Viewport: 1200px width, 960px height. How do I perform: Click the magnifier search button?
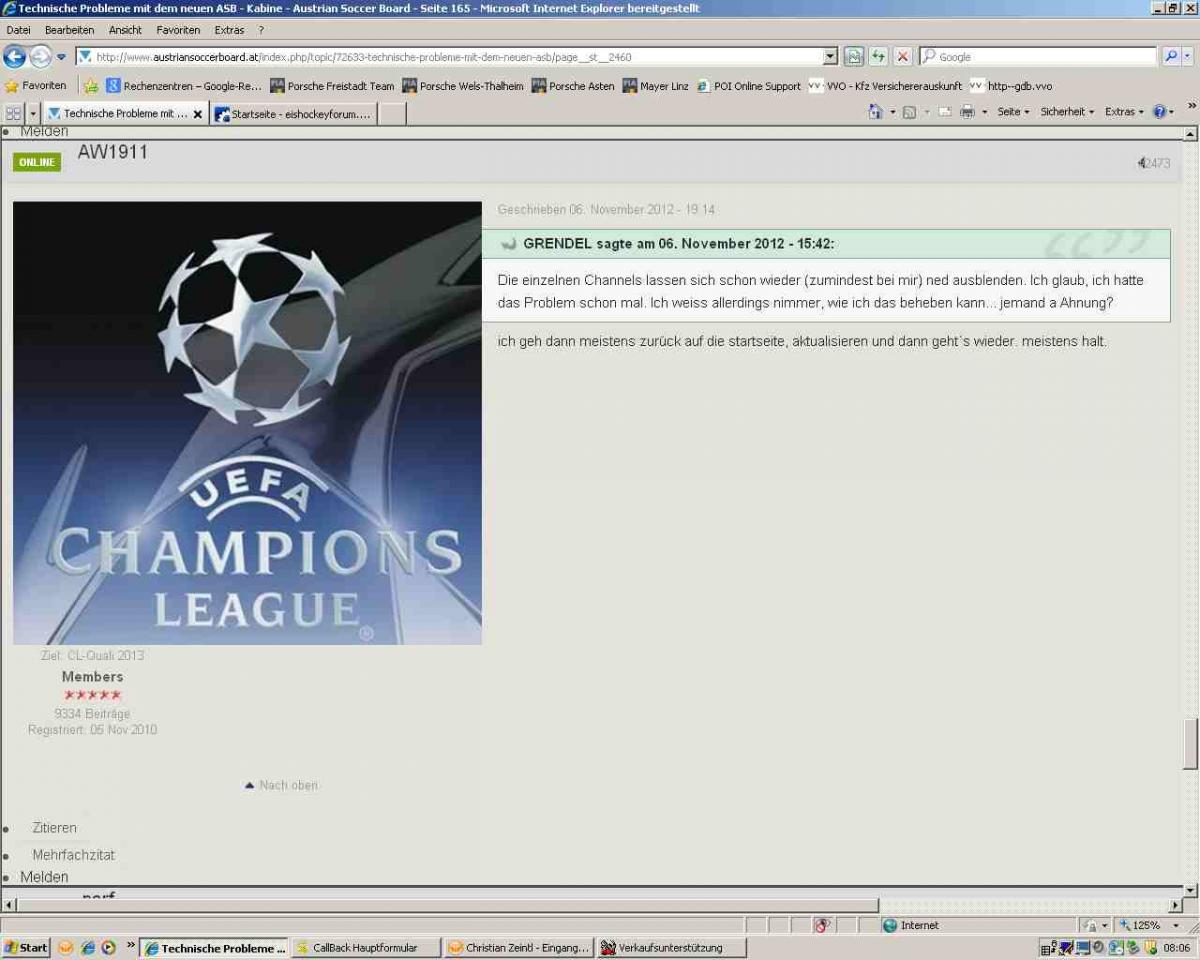(1170, 57)
